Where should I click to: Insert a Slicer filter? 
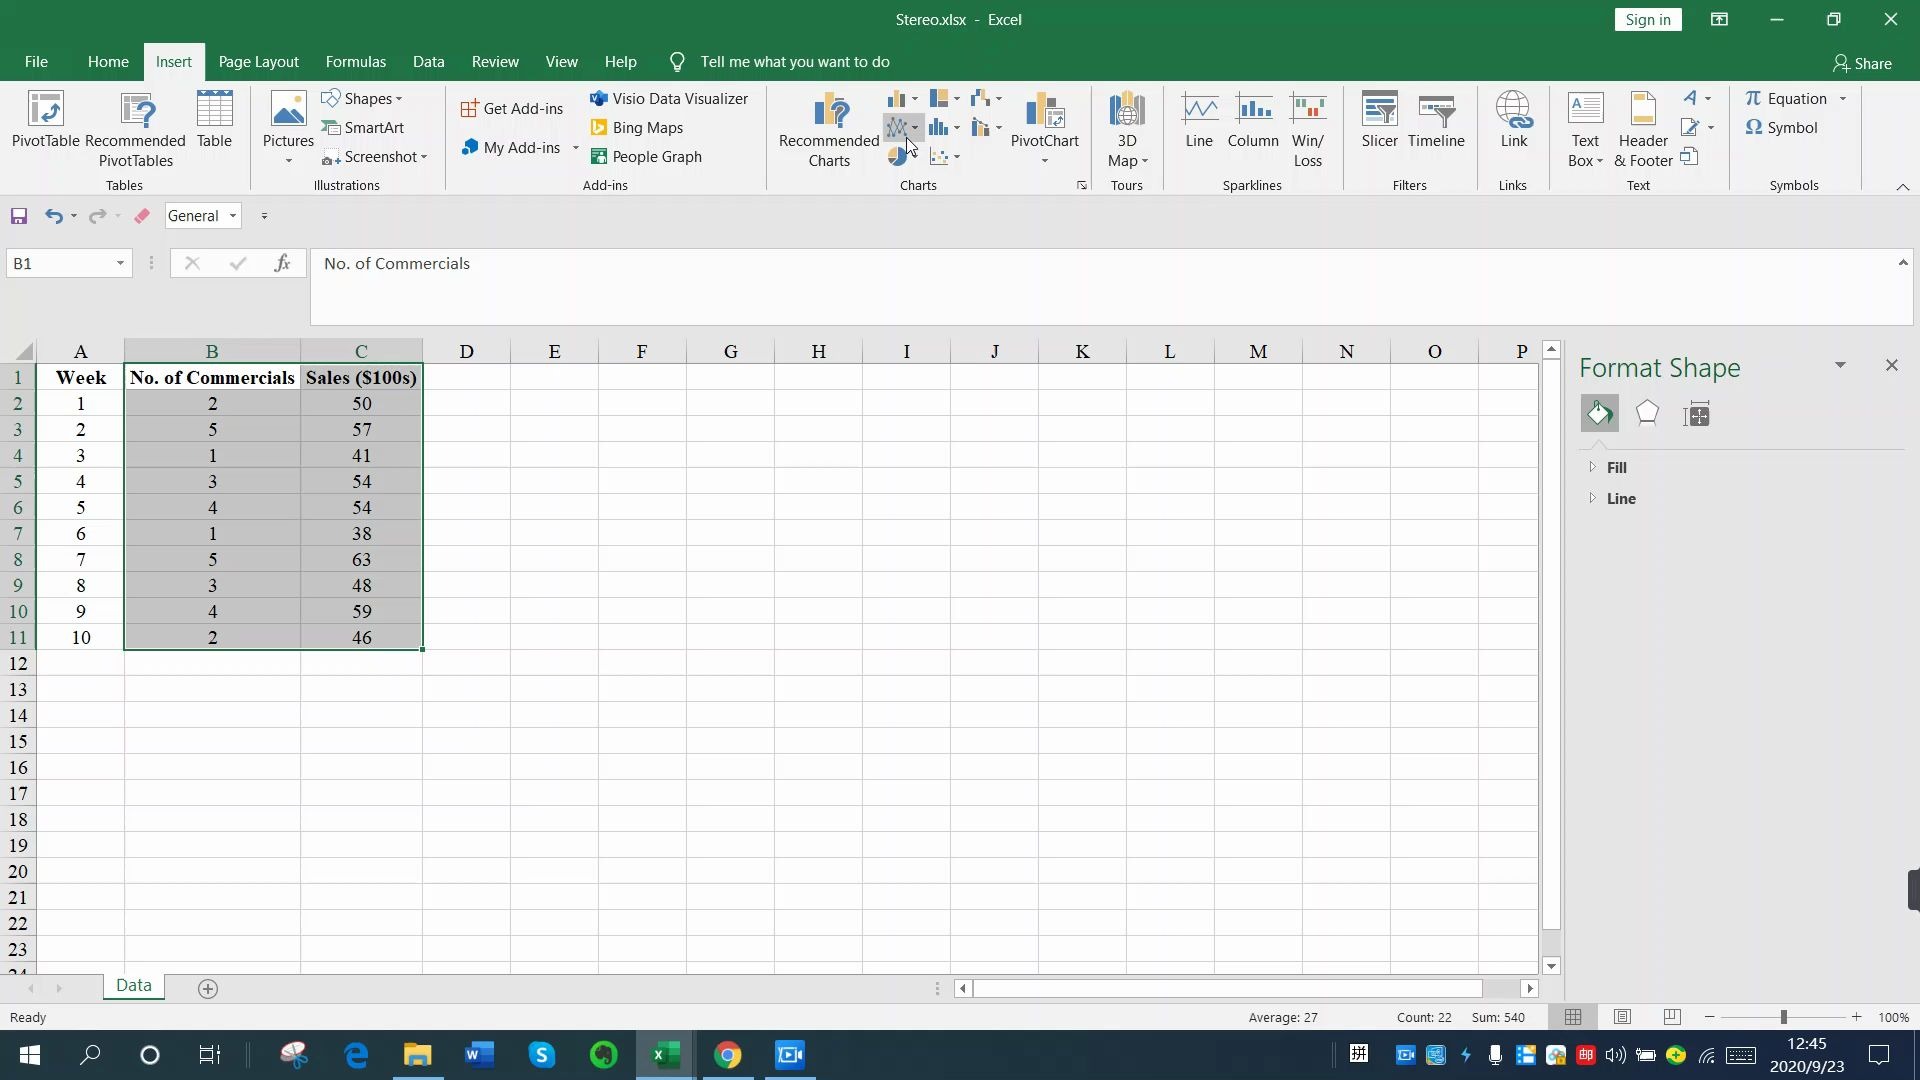click(x=1379, y=120)
